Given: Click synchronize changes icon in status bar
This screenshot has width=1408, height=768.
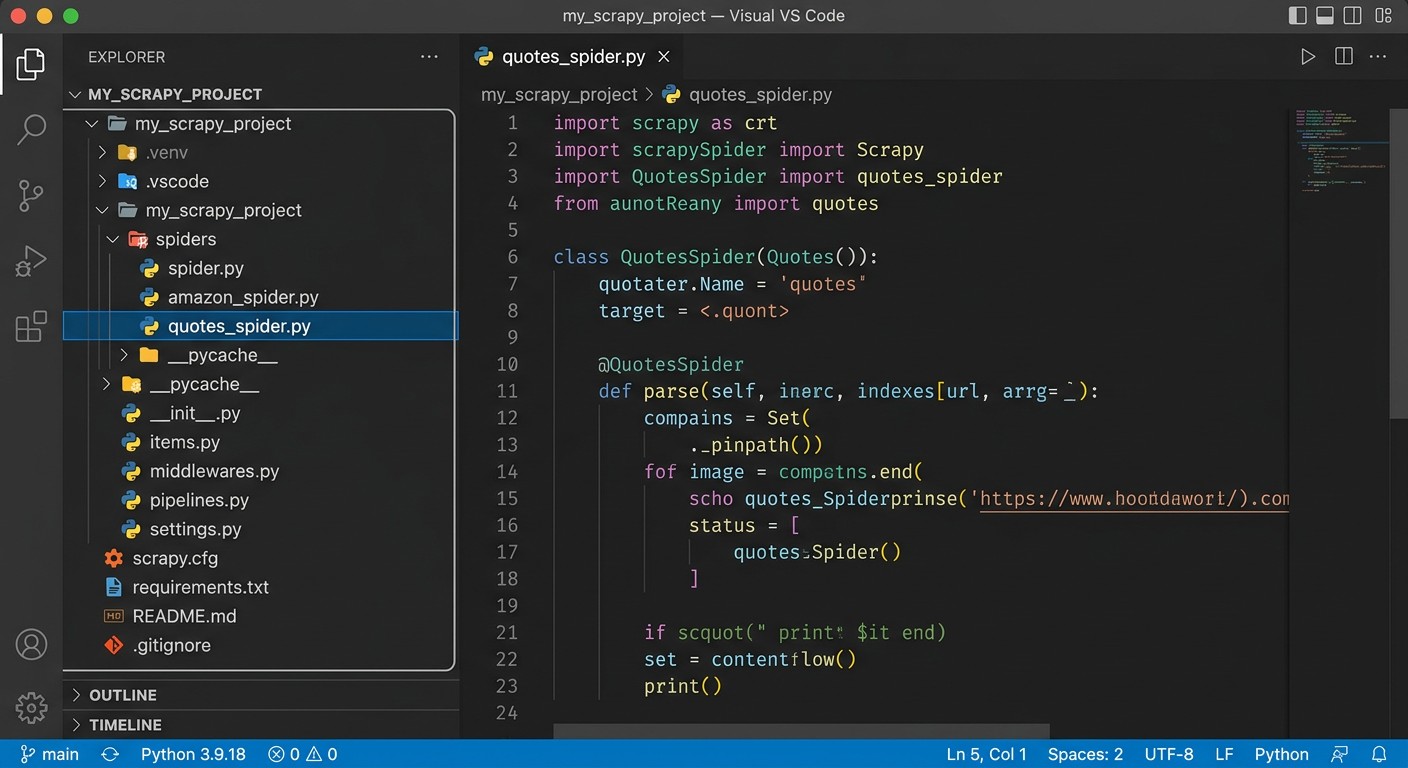Looking at the screenshot, I should [x=110, y=754].
